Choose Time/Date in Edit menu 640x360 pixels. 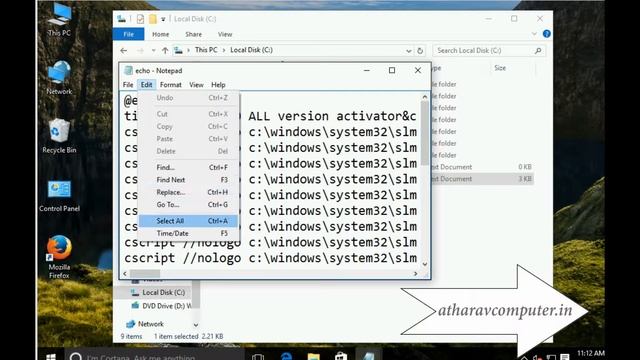tap(189, 233)
